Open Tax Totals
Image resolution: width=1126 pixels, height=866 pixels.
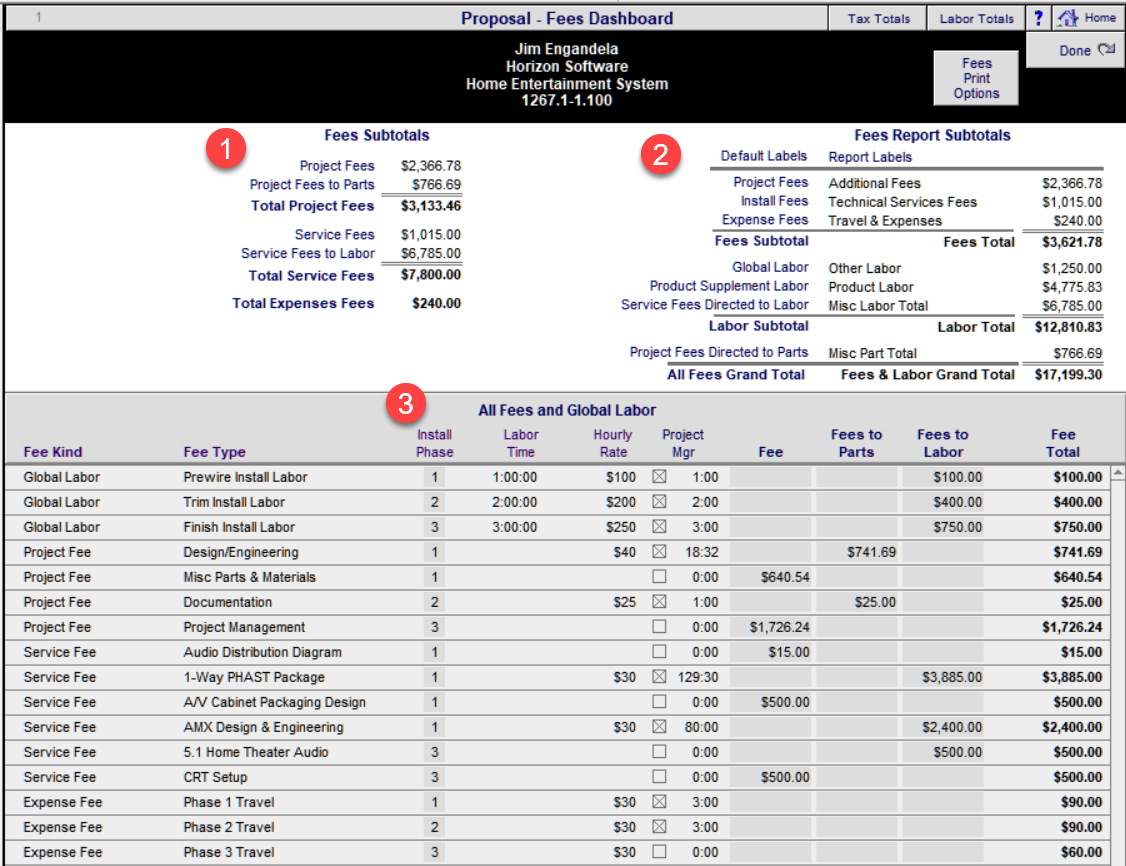click(x=878, y=19)
